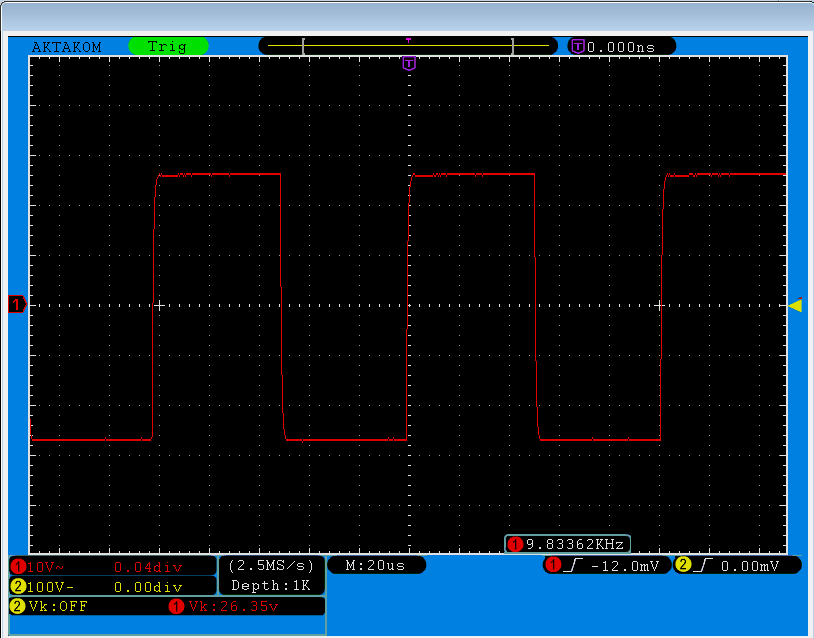Screen dimensions: 814x638
Task: Click the purple T icon beside 0.000ns
Action: [578, 47]
